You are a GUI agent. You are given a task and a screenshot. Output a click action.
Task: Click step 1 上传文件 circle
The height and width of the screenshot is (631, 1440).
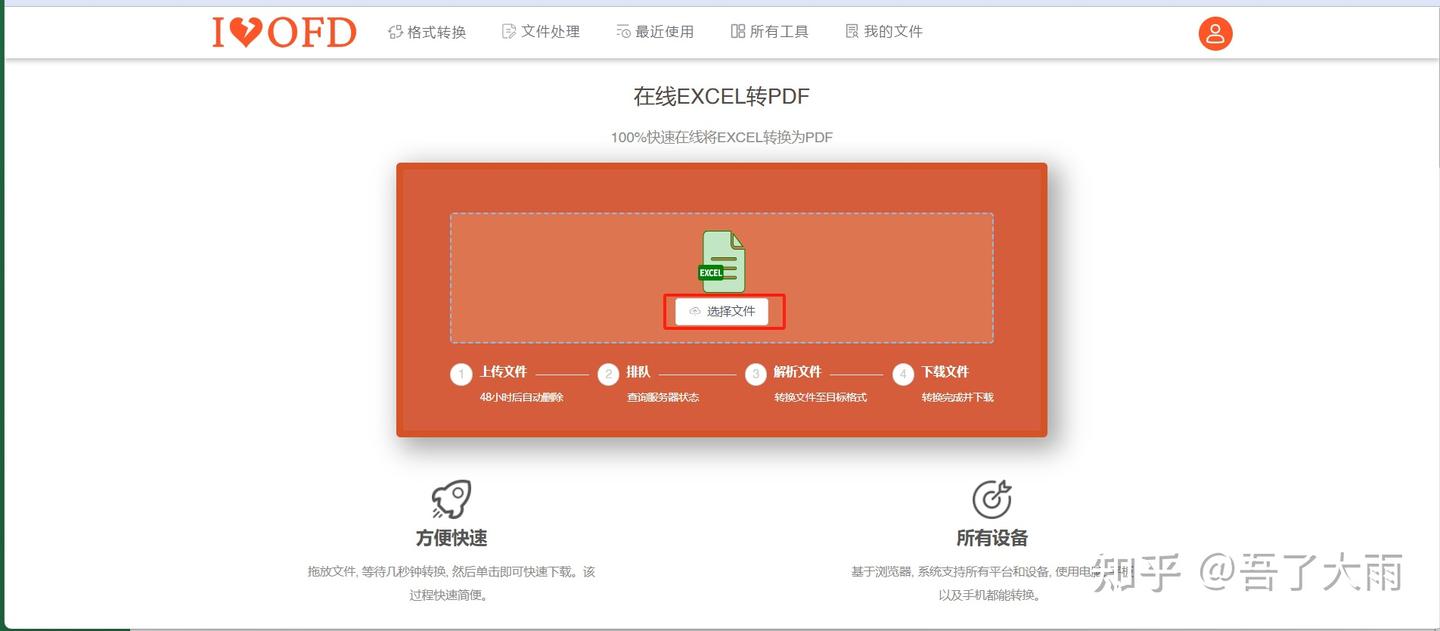[x=460, y=375]
